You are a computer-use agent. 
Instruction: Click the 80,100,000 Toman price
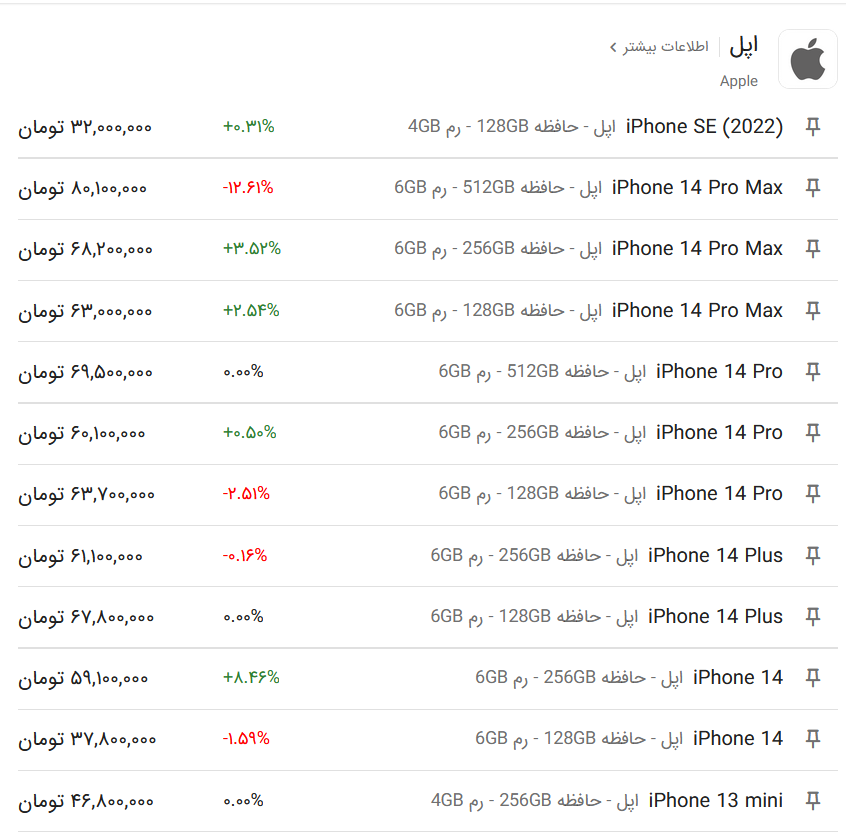[84, 188]
